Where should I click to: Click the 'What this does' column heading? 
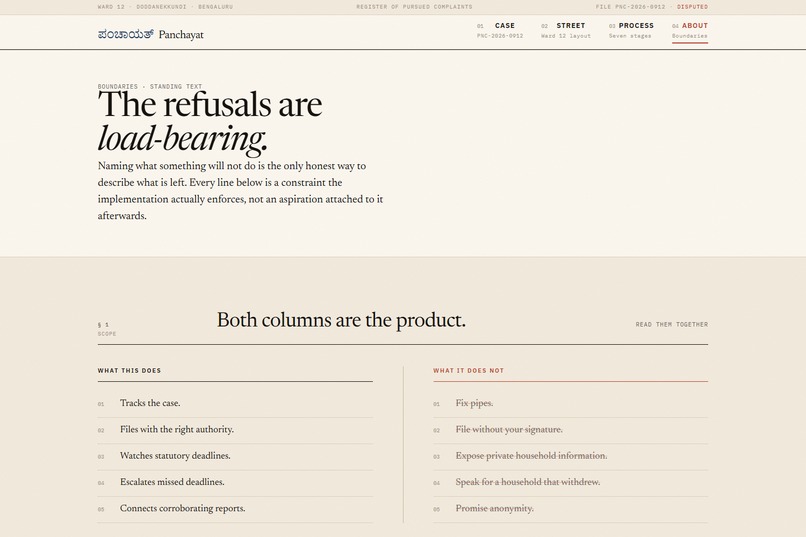[x=129, y=371]
